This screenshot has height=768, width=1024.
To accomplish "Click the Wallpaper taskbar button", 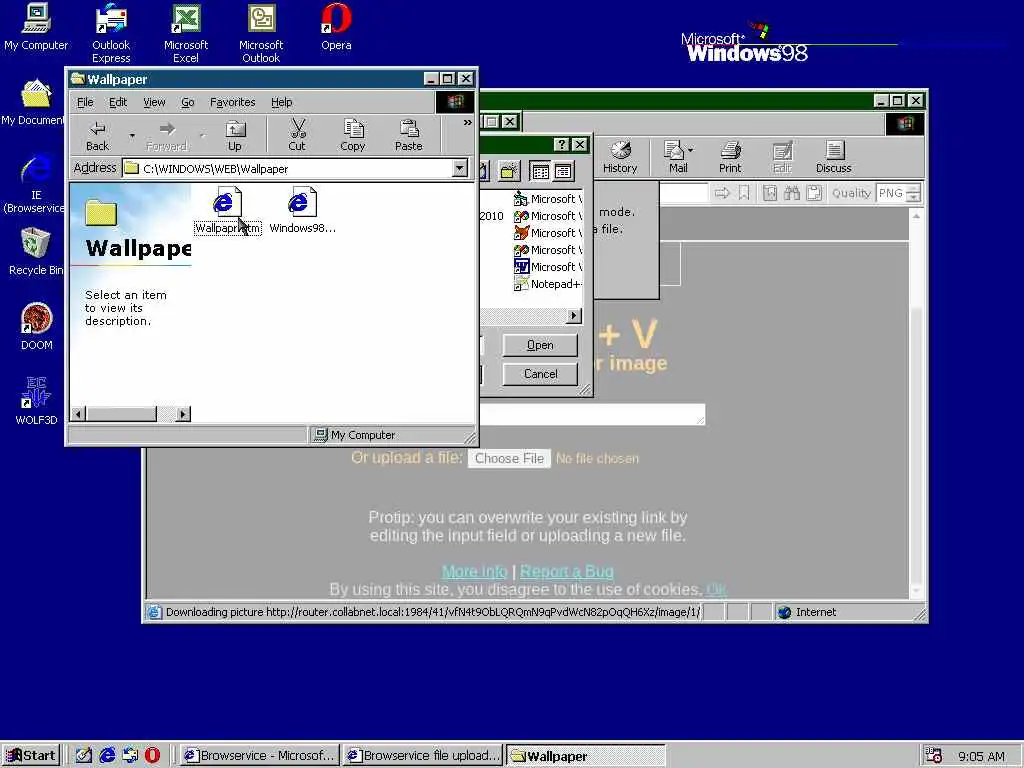I will coord(586,756).
